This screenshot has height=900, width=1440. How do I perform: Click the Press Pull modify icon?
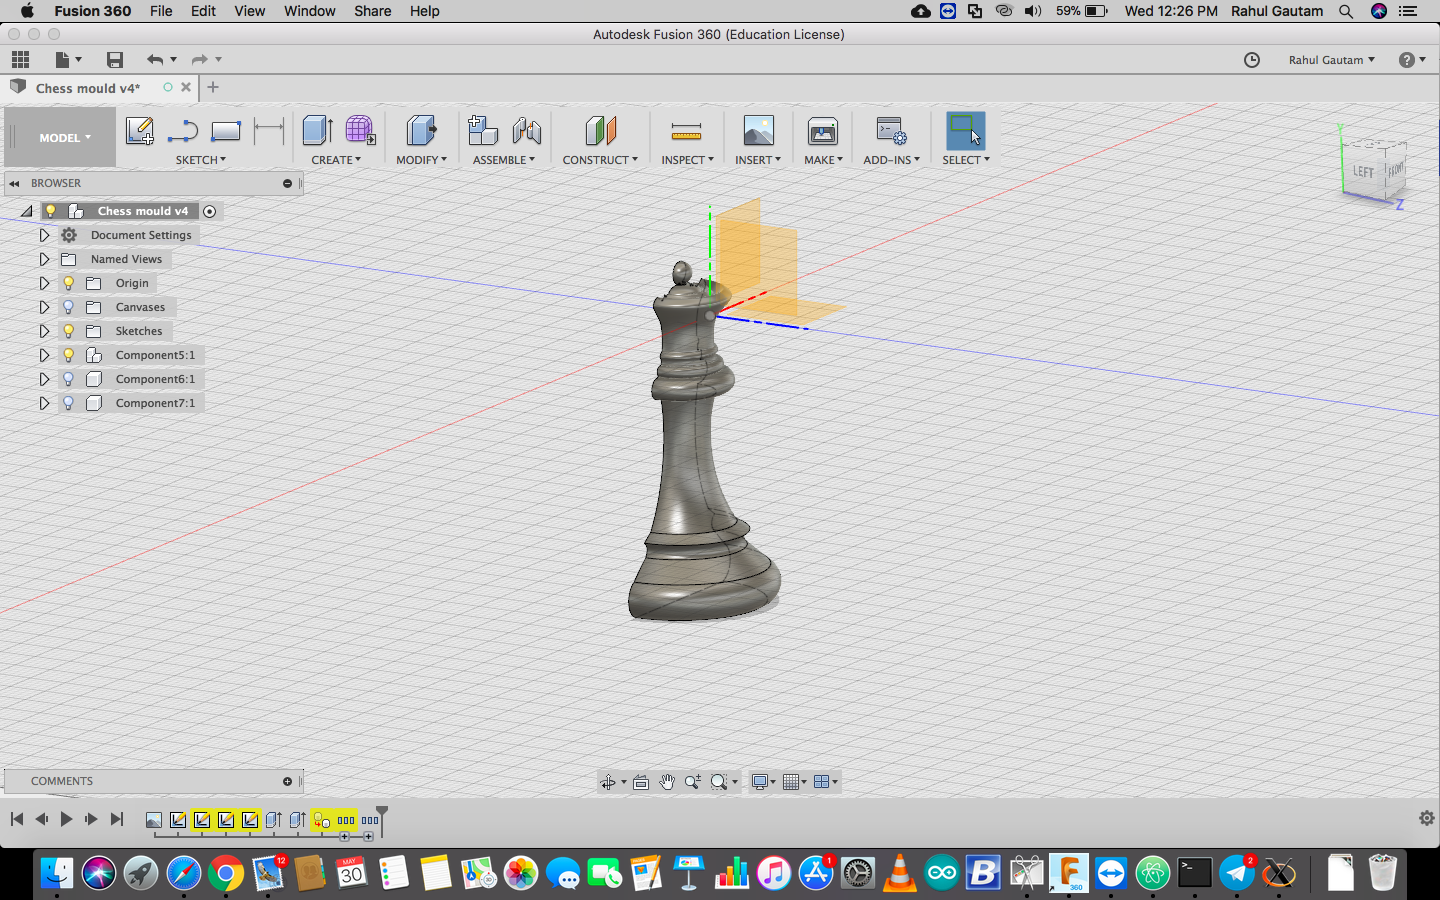421,131
